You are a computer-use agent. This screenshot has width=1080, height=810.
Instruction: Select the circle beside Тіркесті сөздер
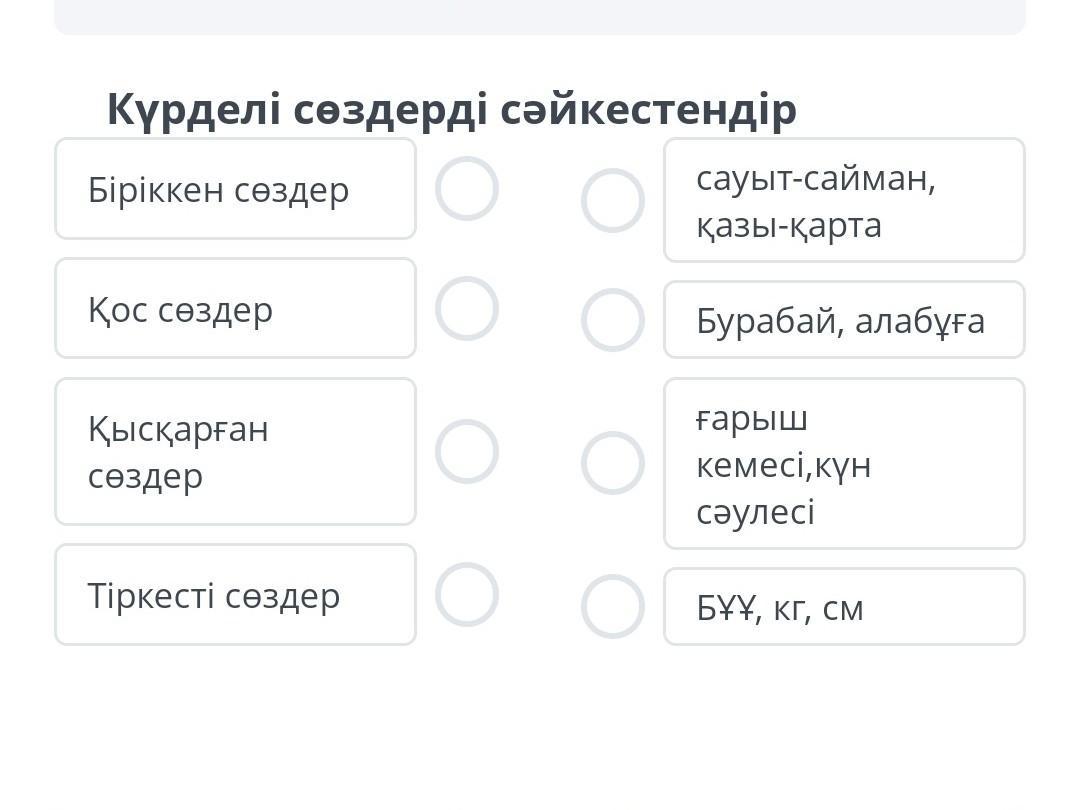(x=467, y=595)
